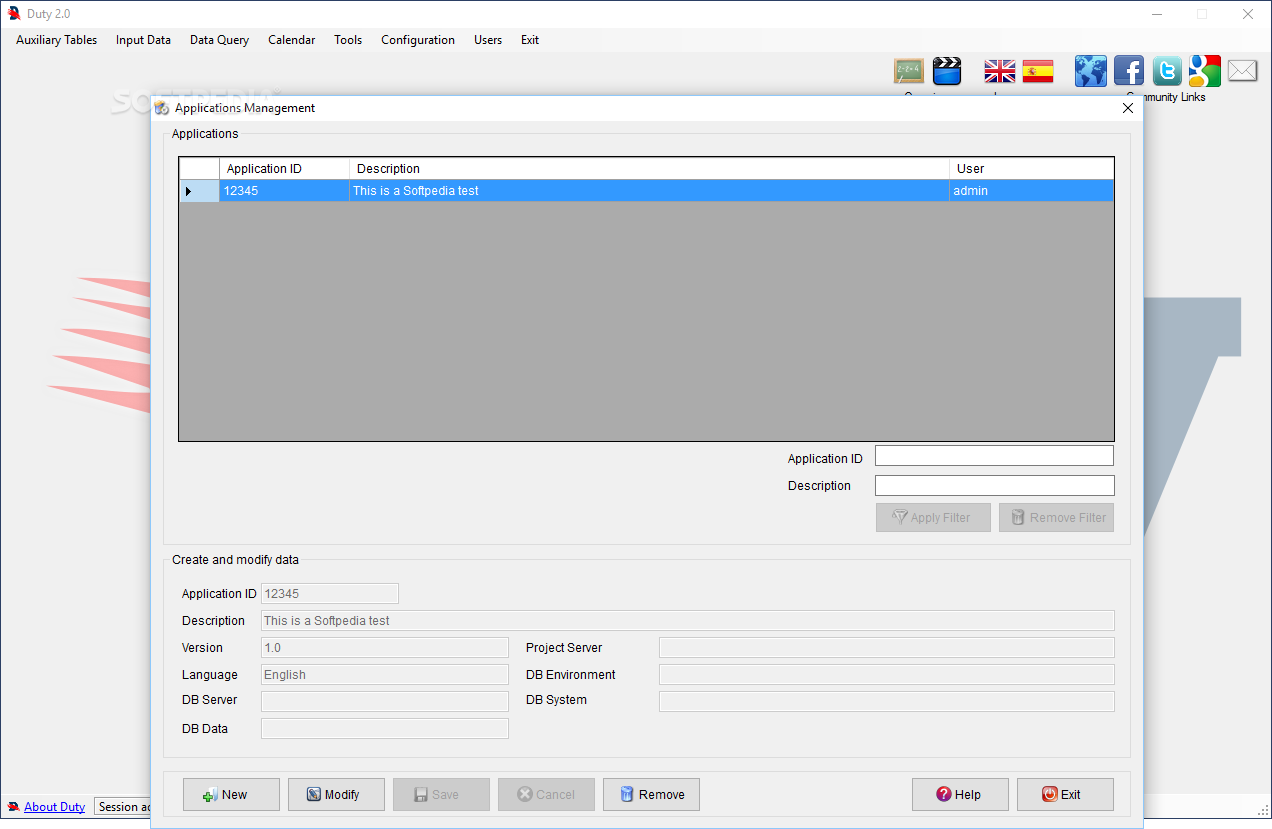Select the admin user cell

click(x=1031, y=191)
